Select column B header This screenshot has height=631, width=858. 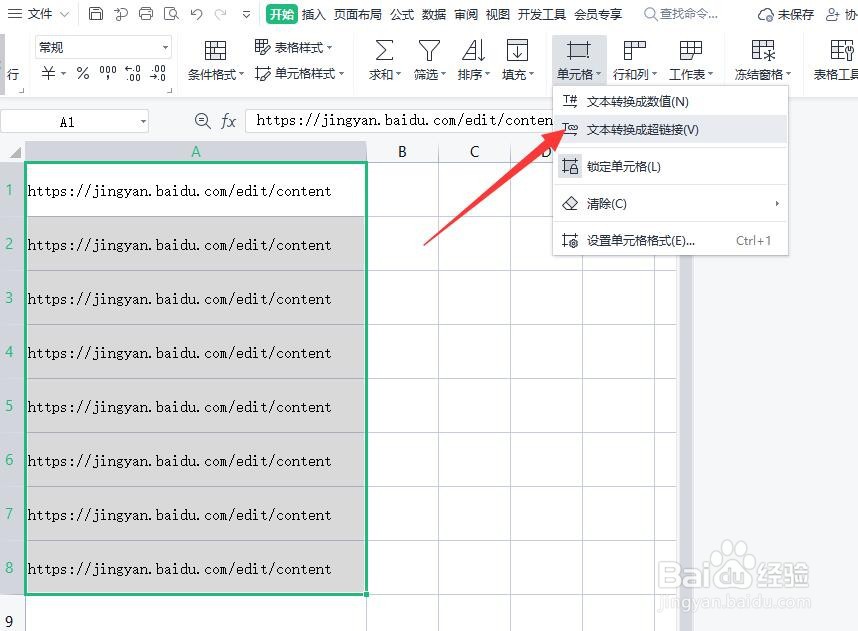(402, 152)
